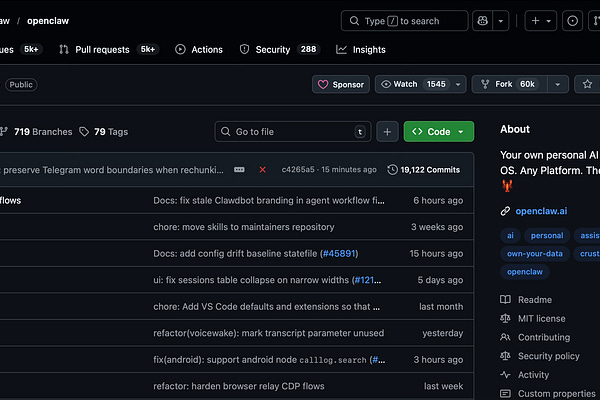Open commit 'chore: move skills to maintainers repository'
Image resolution: width=600 pixels, height=400 pixels.
click(244, 227)
